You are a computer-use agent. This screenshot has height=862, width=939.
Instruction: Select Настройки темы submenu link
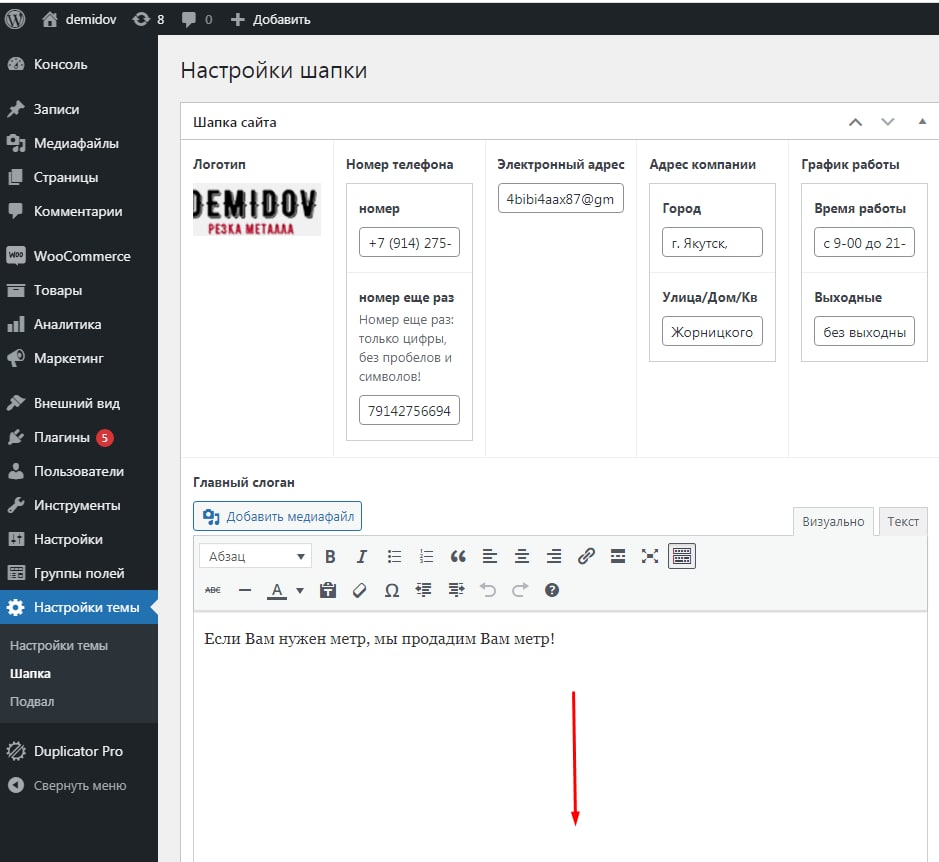[x=59, y=646]
